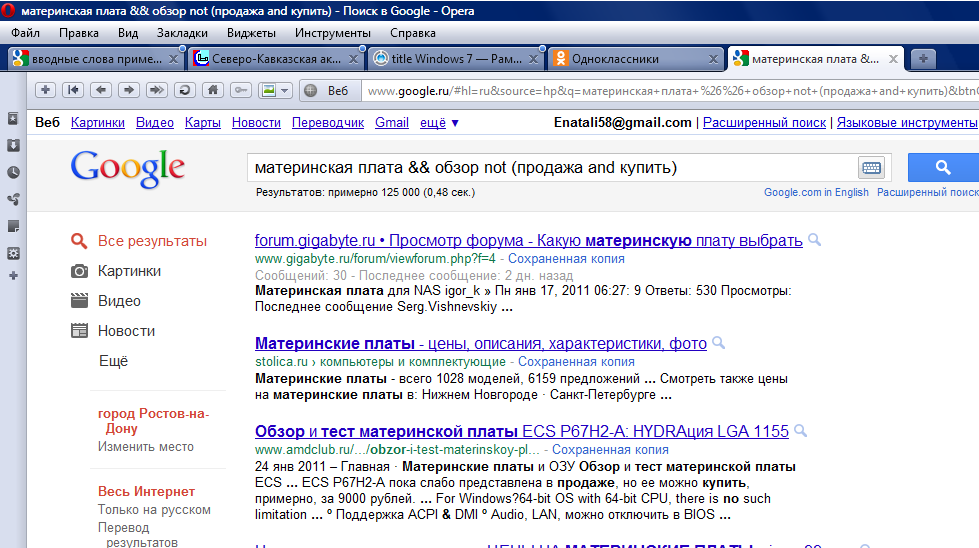979x548 pixels.
Task: Open Обзор и тест ECS P67H2-A result
Action: coord(522,431)
